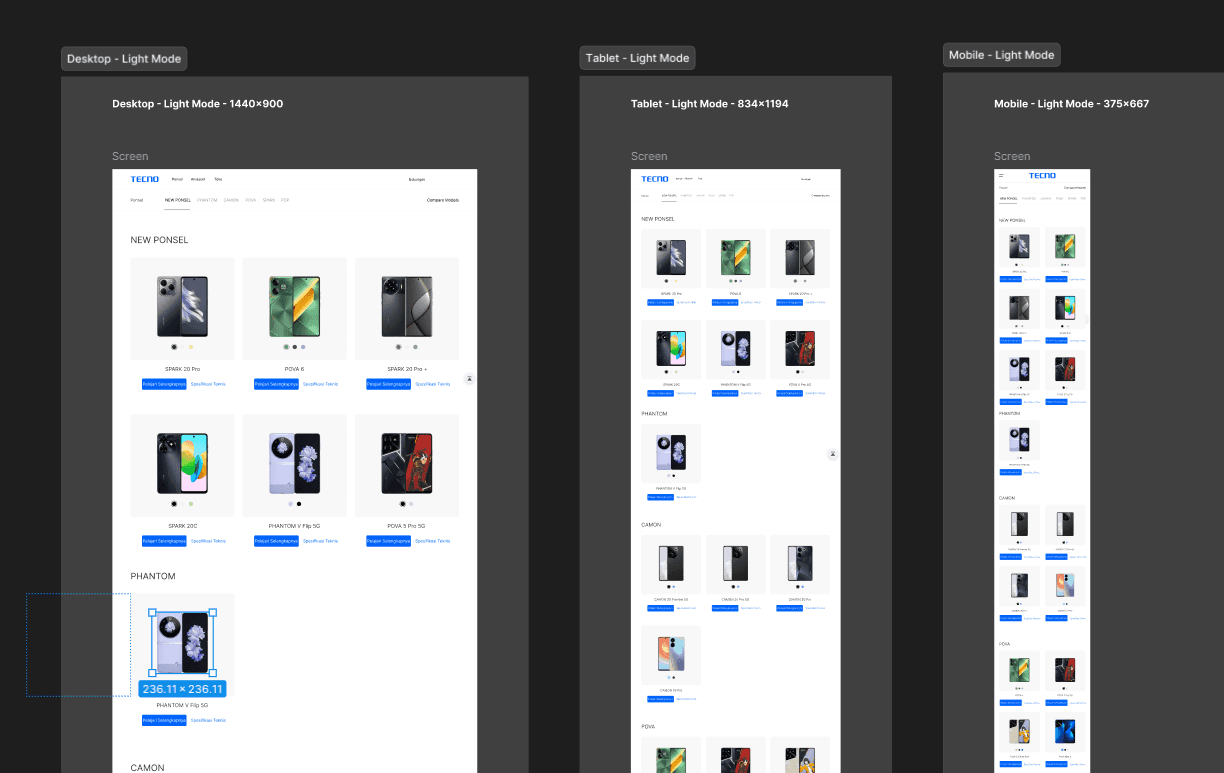The image size is (1224, 773).
Task: Click the 'CAMON' section heading in the Tablet frame
Action: click(651, 525)
